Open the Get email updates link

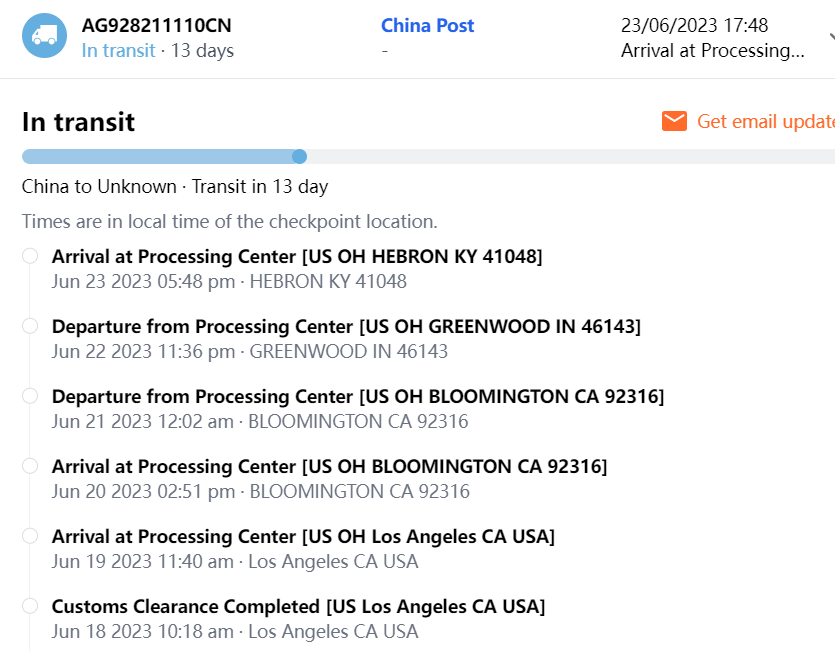point(765,121)
